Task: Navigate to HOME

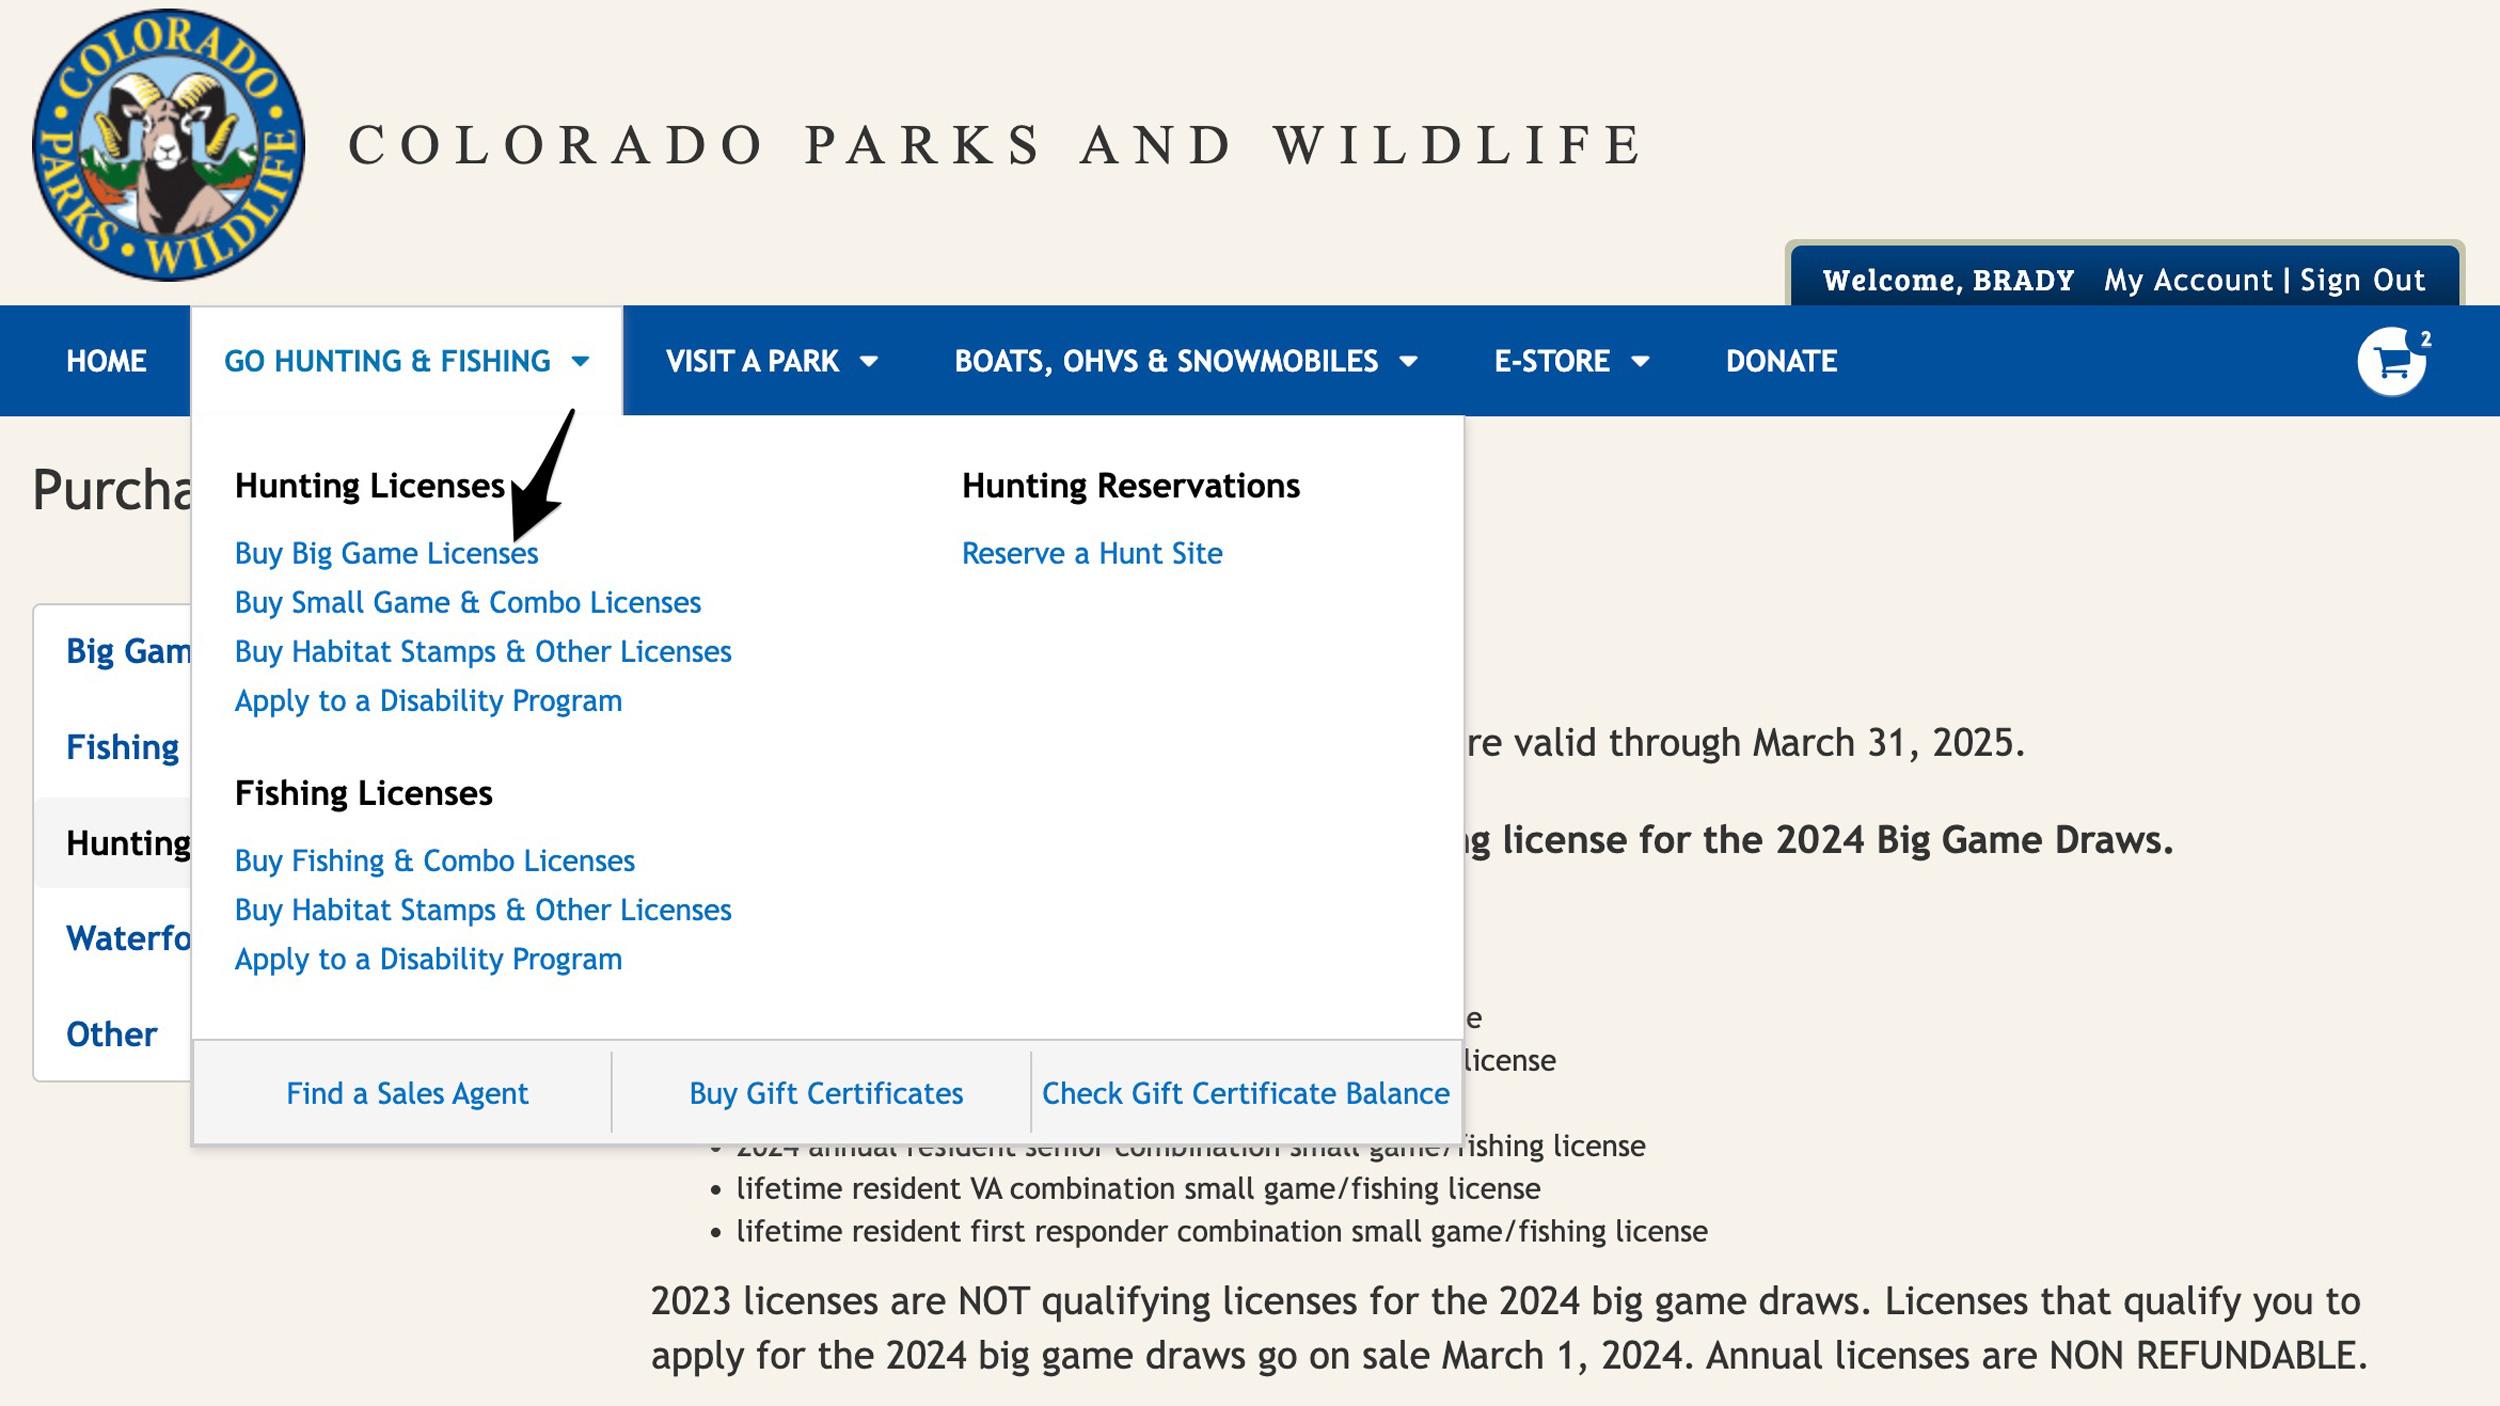Action: coord(104,360)
